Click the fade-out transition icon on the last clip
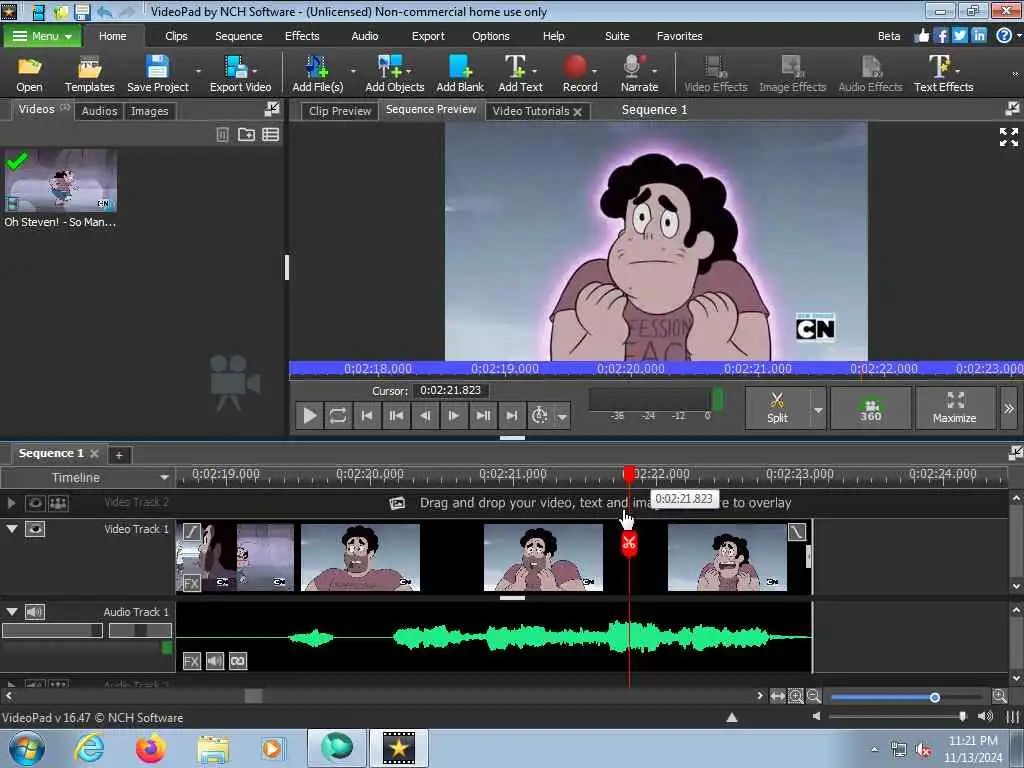Viewport: 1024px width, 768px height. (x=797, y=532)
